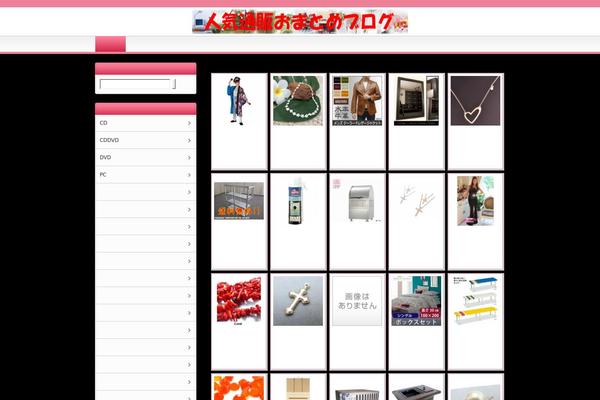The width and height of the screenshot is (600, 400).
Task: Open the dark framed mirror product
Action: pyautogui.click(x=416, y=101)
